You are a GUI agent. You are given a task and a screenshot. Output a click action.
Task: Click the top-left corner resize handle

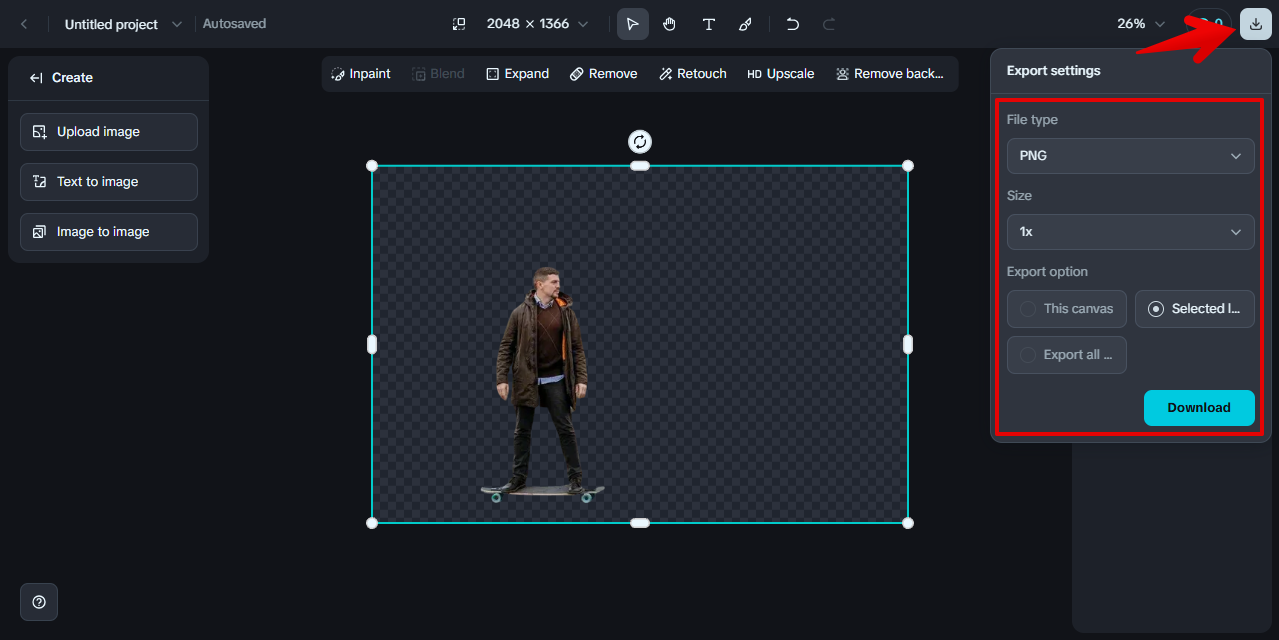point(372,166)
